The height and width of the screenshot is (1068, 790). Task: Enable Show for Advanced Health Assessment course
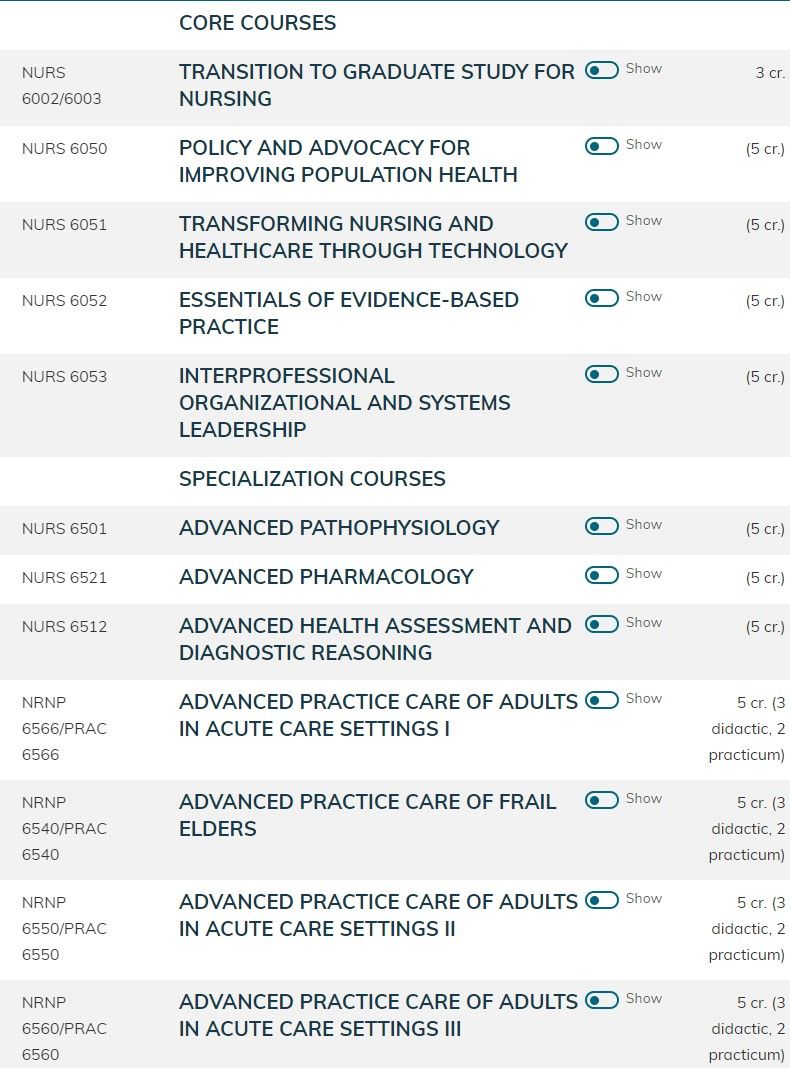tap(602, 624)
